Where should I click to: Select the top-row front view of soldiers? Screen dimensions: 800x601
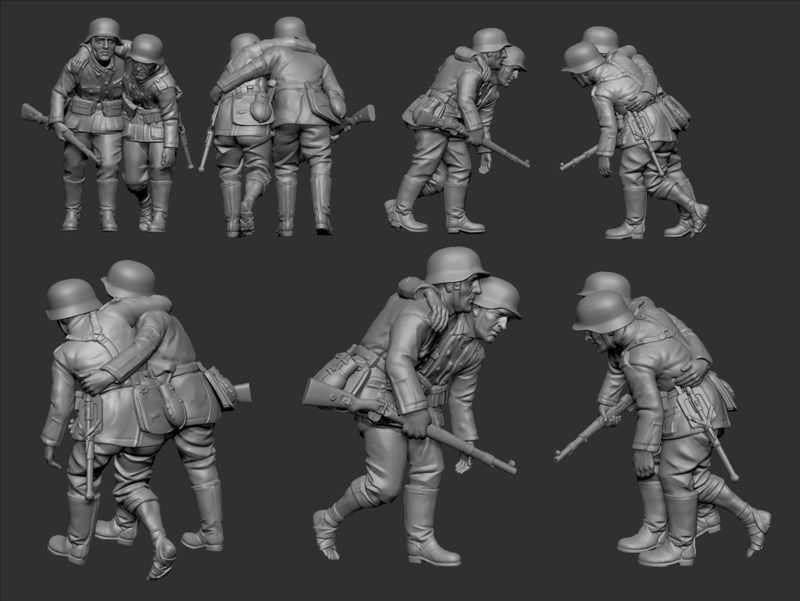108,125
